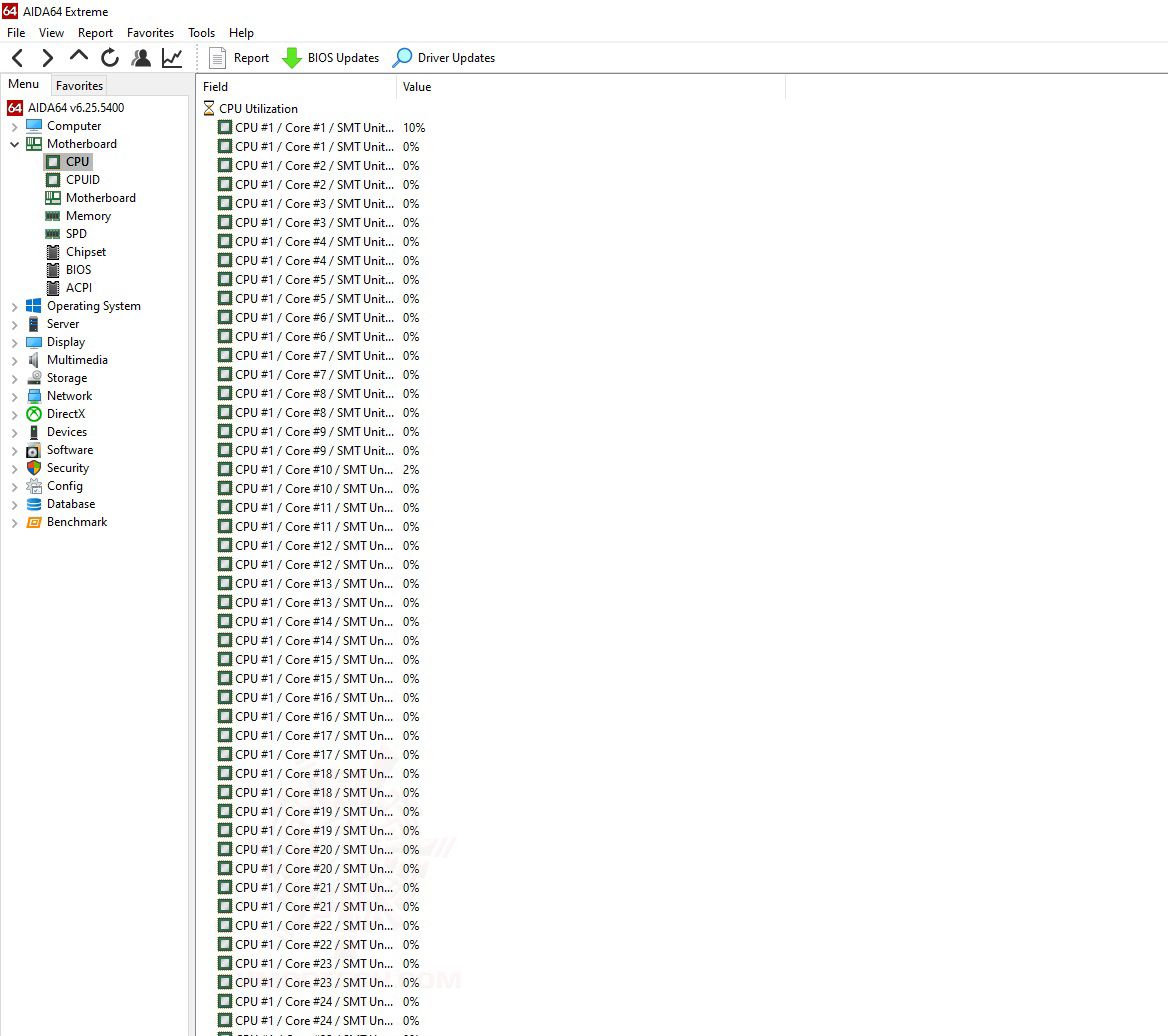The width and height of the screenshot is (1168, 1036).
Task: Select the CPUID icon in tree
Action: 53,179
